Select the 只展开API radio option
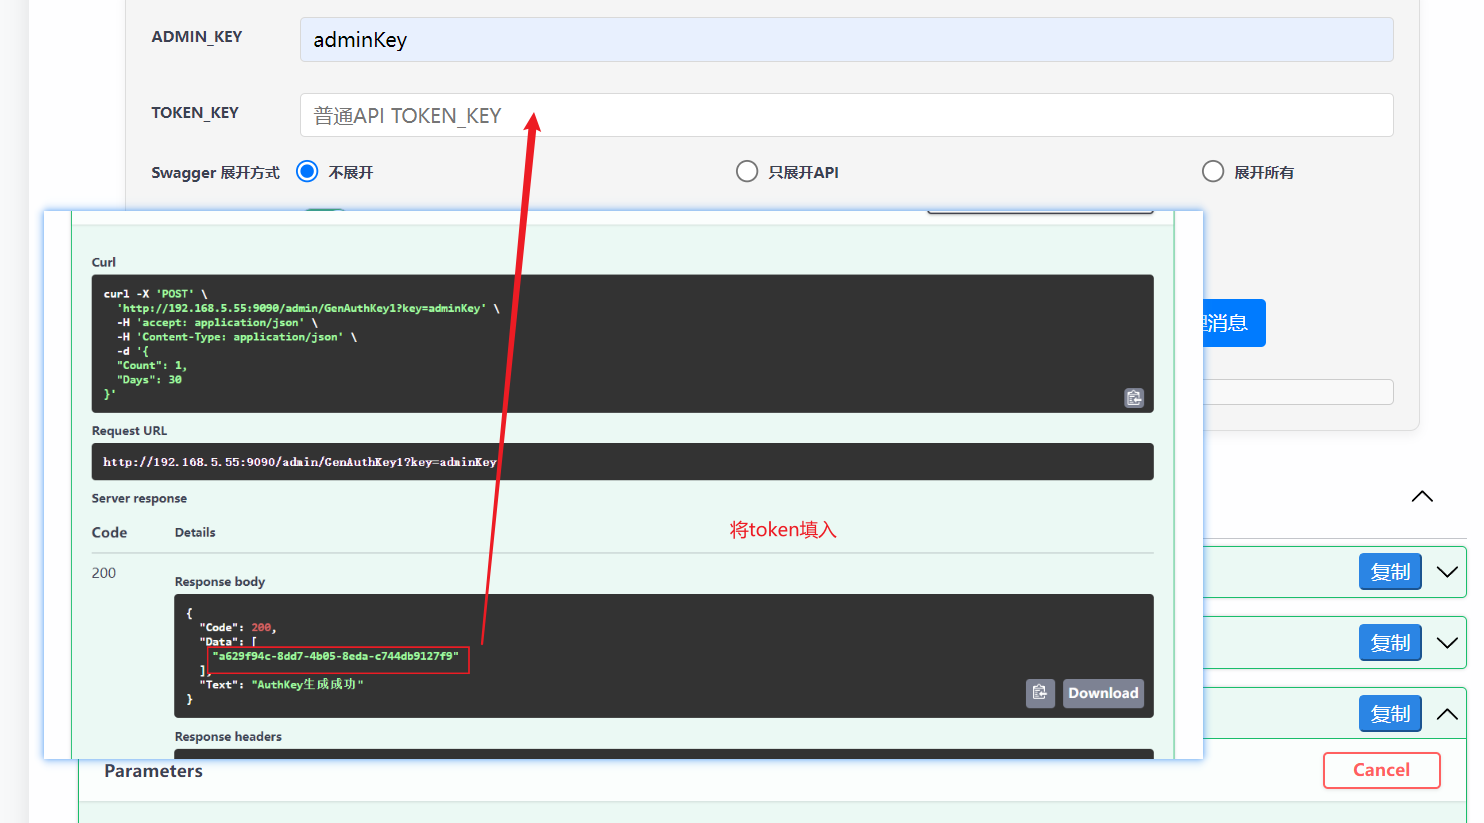Screen dimensions: 1484x823 [x=747, y=172]
